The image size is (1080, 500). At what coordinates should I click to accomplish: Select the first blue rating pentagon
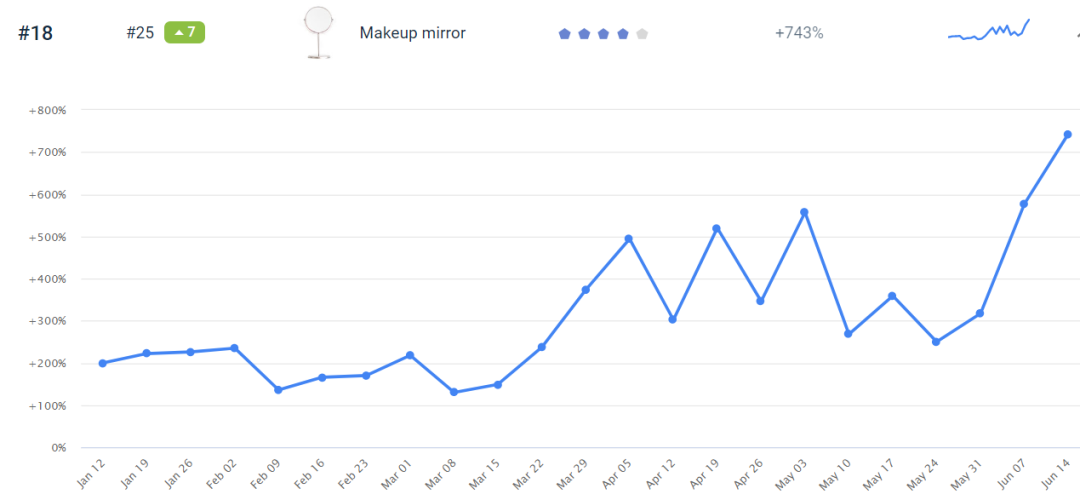coord(565,34)
